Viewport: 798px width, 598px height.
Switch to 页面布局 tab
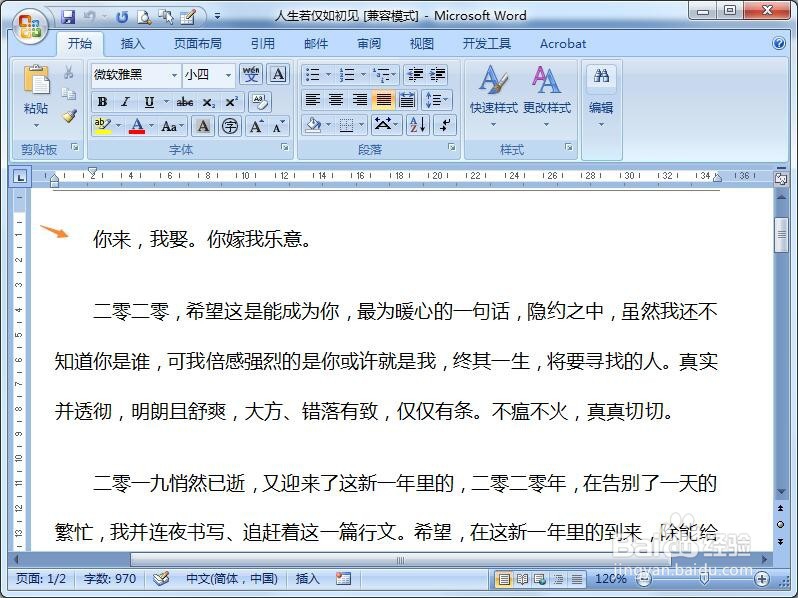197,44
